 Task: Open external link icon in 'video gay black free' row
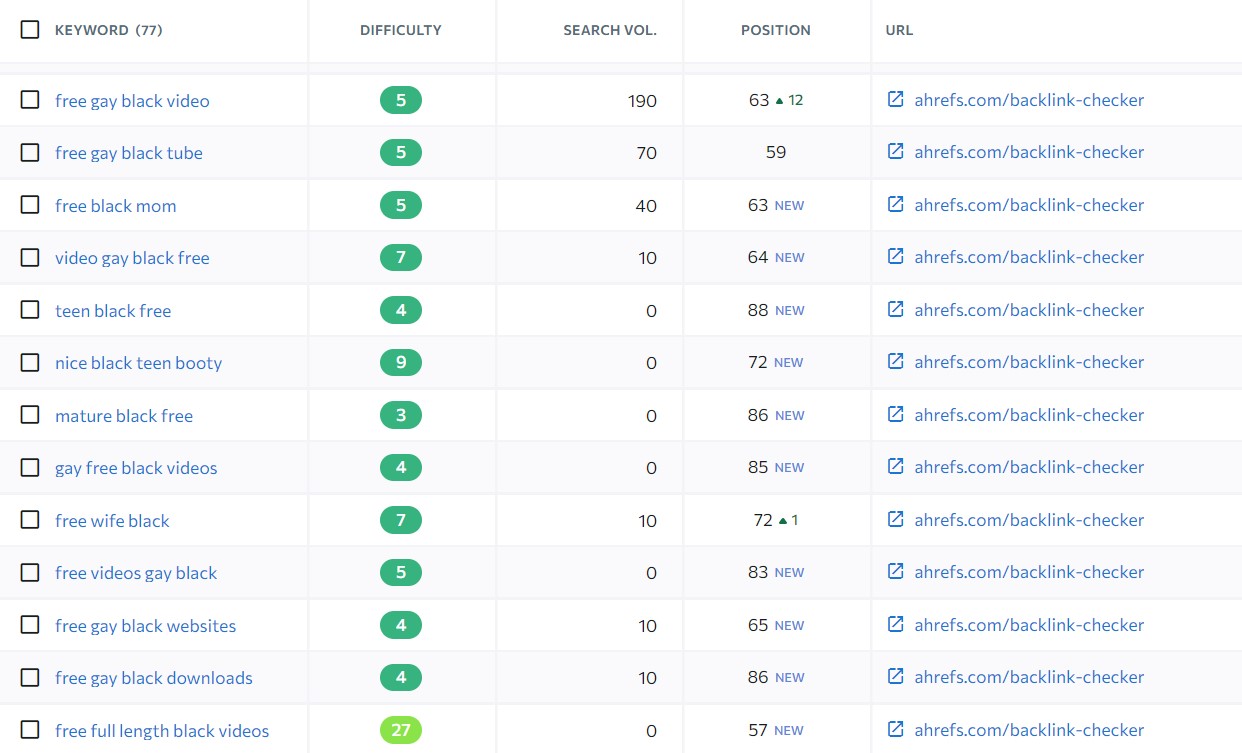click(x=896, y=256)
